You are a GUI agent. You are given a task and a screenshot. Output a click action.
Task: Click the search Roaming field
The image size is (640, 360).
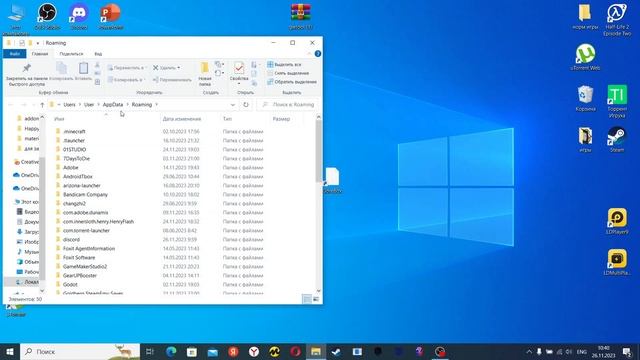point(288,104)
